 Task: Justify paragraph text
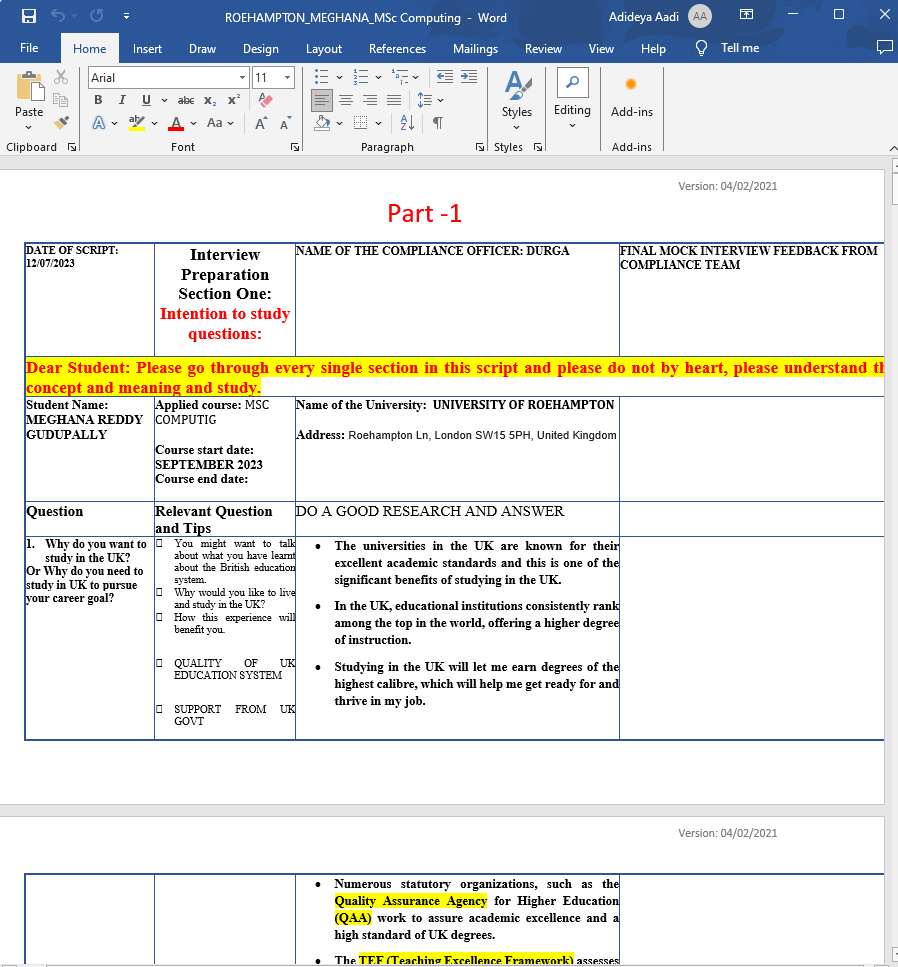click(394, 100)
